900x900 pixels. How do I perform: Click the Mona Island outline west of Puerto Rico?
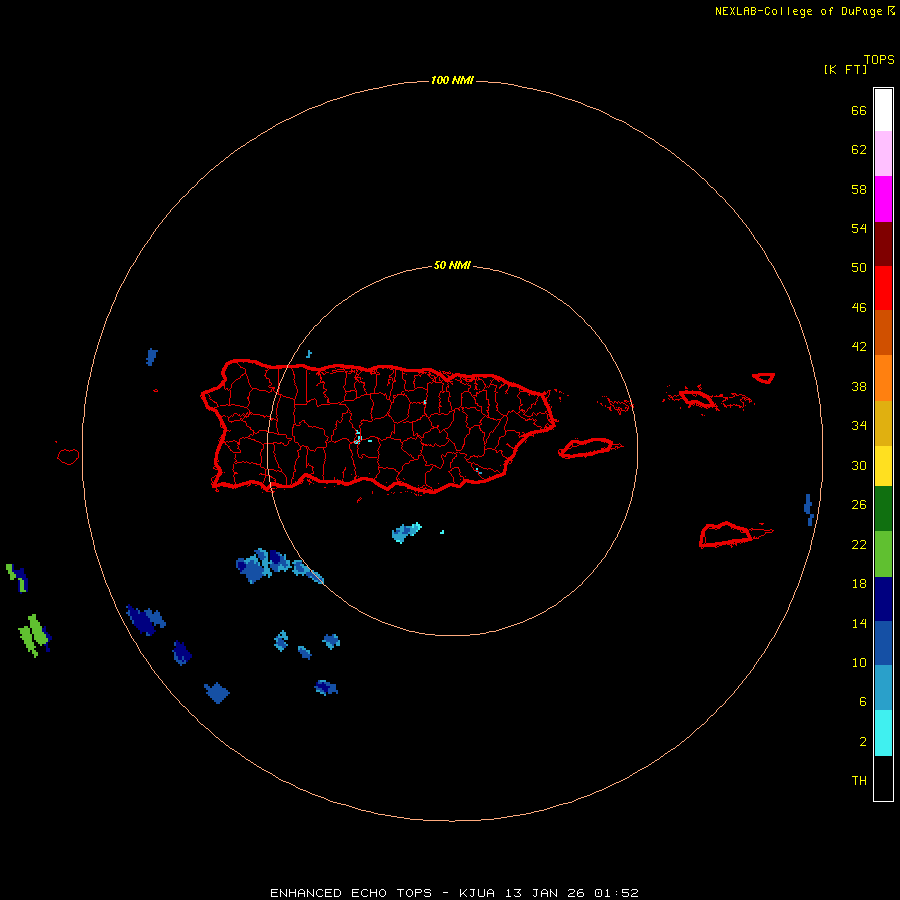(68, 456)
